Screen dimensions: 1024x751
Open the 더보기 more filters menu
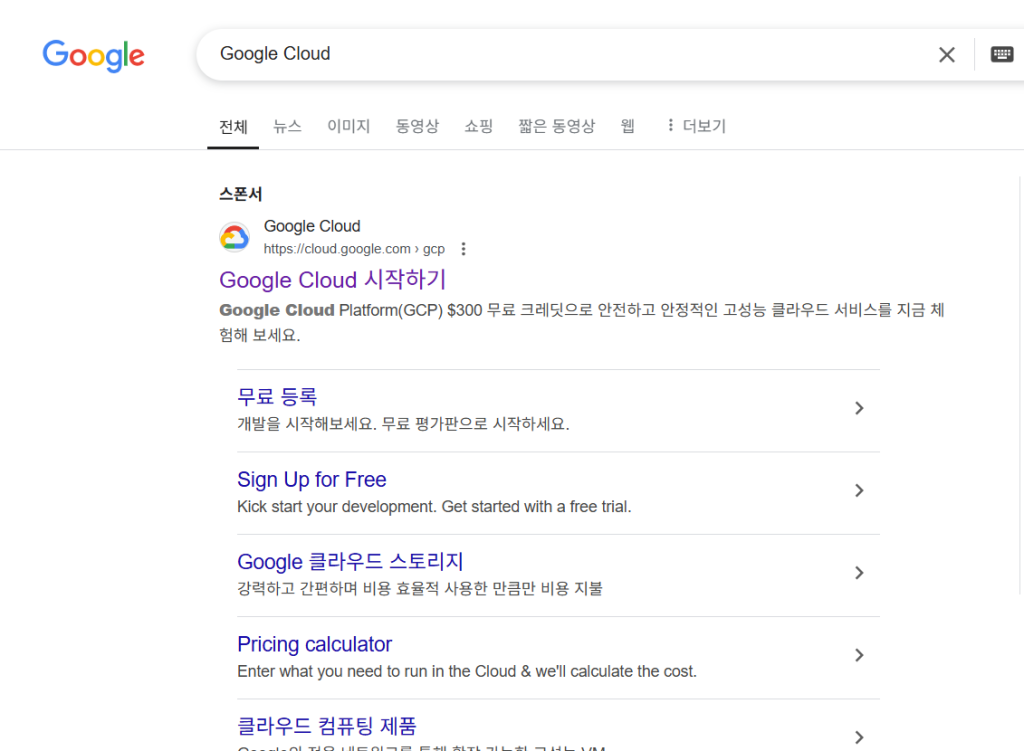point(696,126)
